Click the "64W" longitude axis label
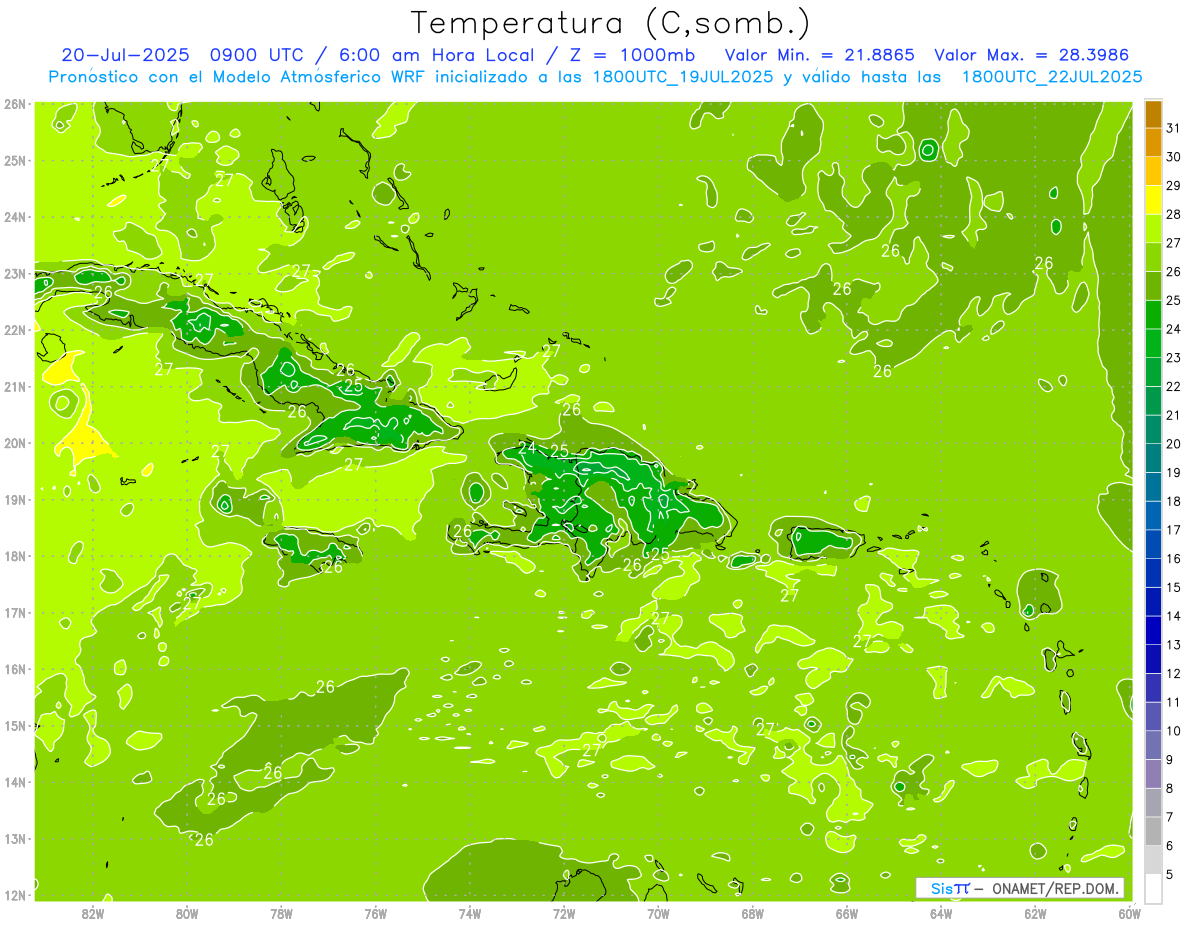Image resolution: width=1200 pixels, height=927 pixels. click(941, 913)
